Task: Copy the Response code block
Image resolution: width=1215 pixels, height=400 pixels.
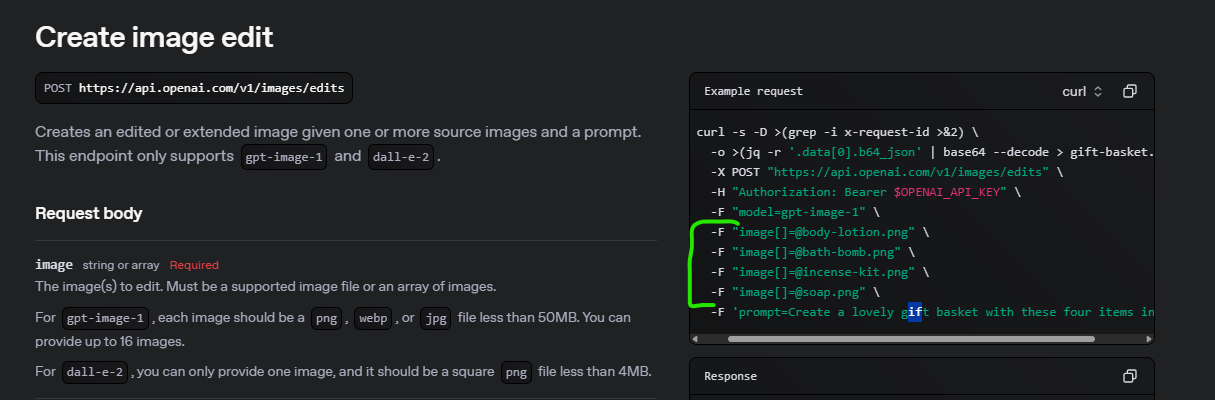Action: [1129, 376]
